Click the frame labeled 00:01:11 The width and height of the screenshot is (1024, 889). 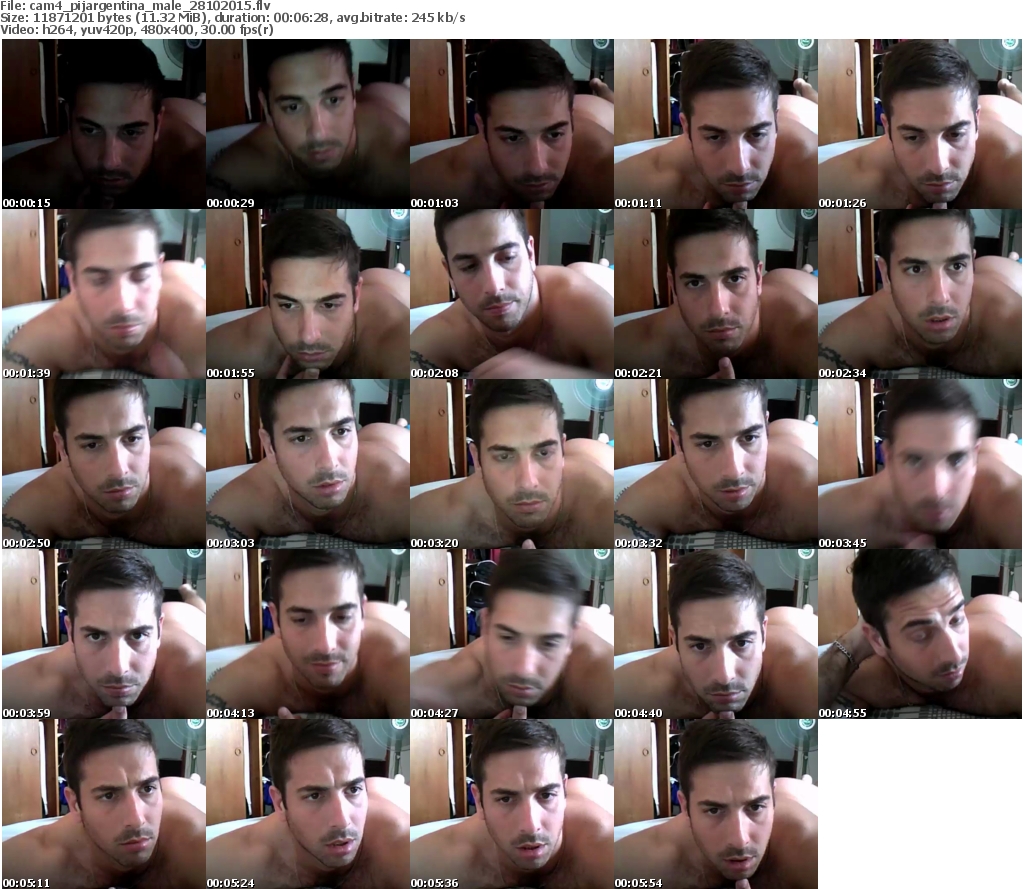click(716, 124)
